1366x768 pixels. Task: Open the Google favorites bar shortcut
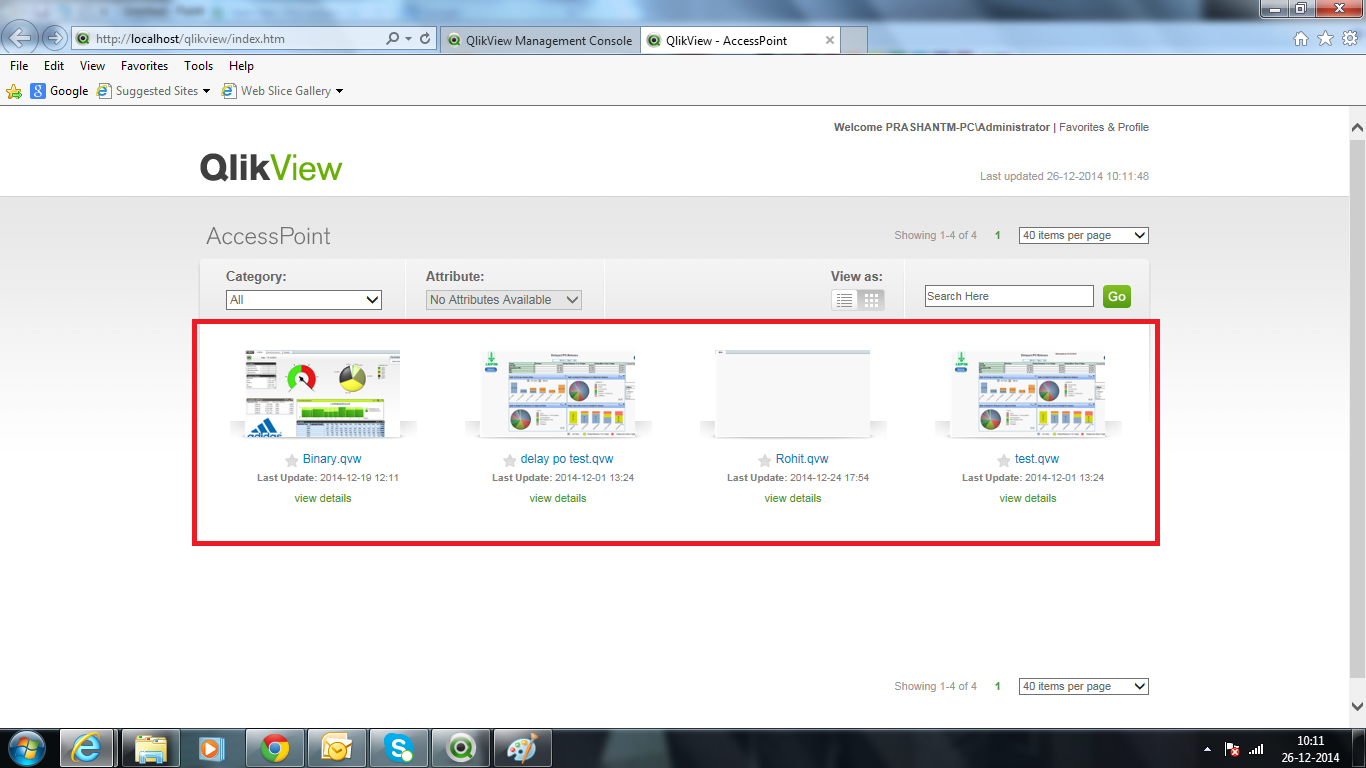click(60, 91)
